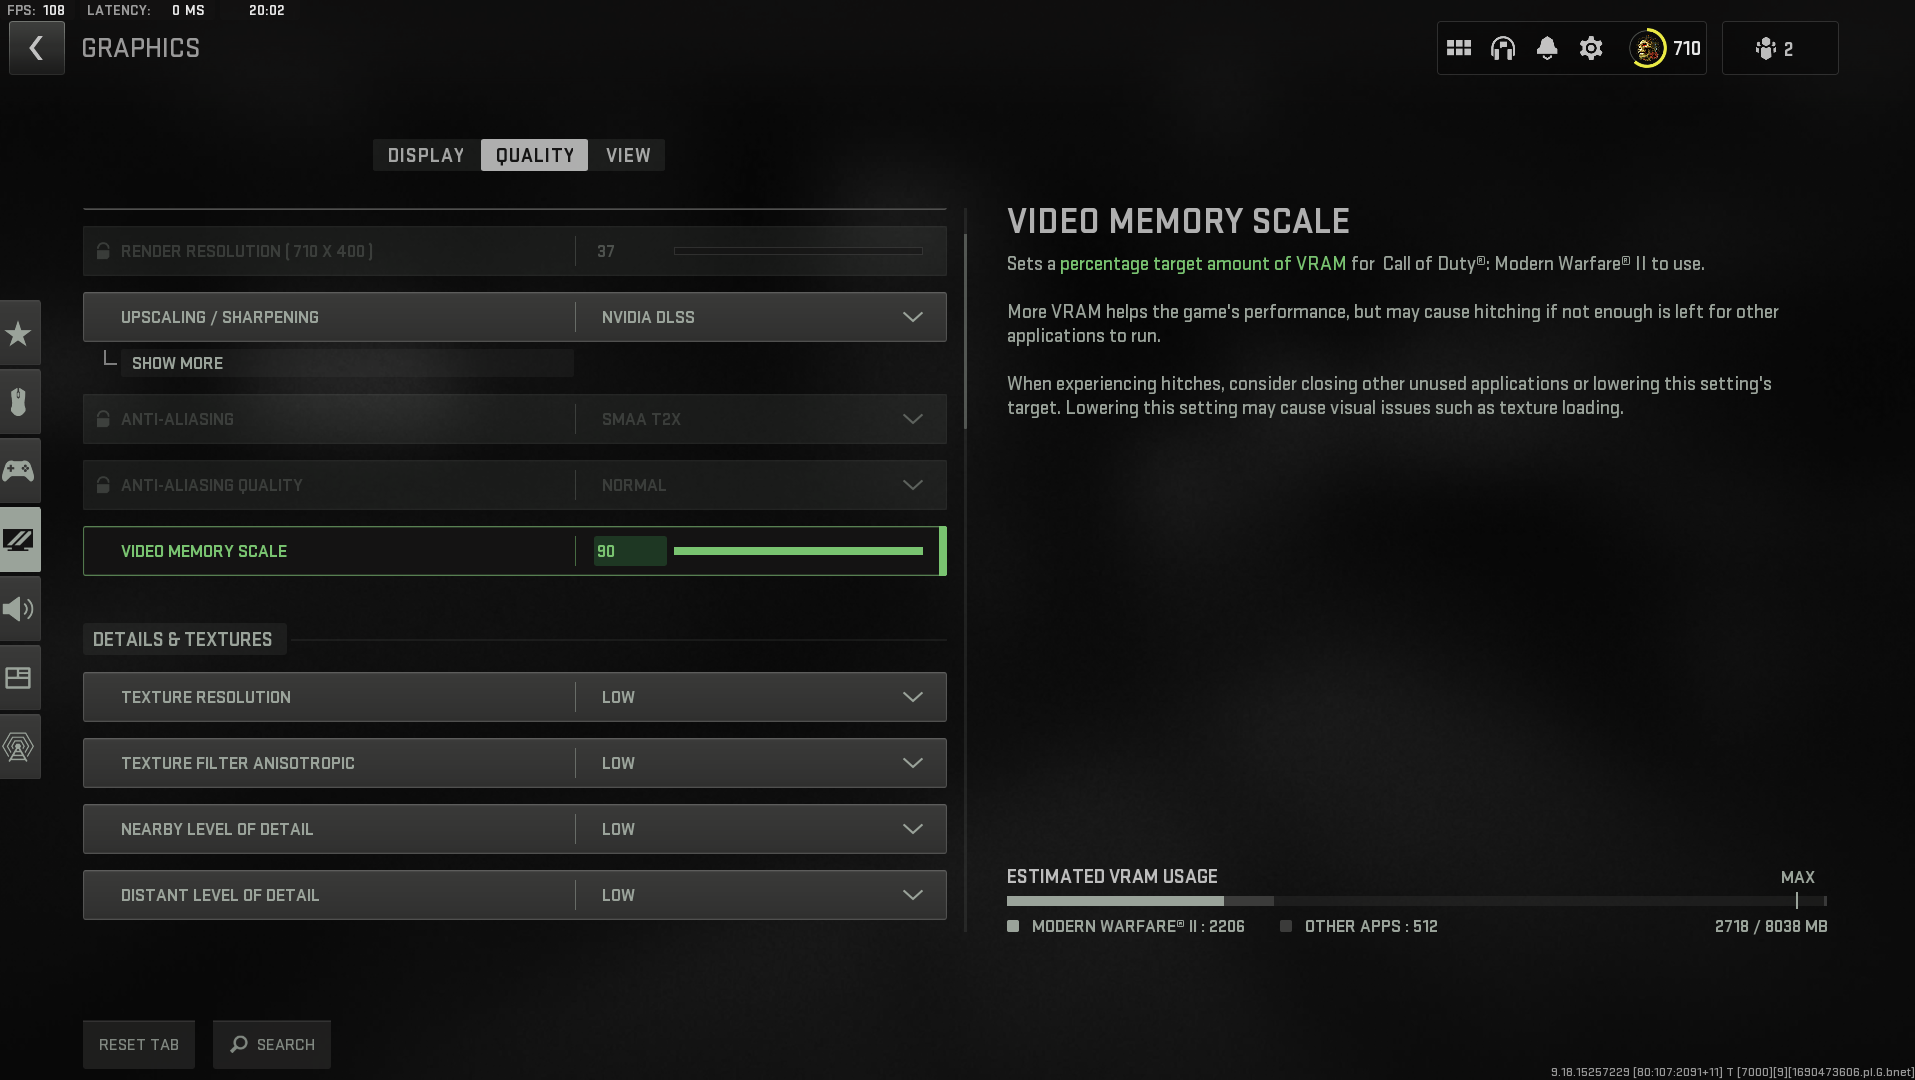Click Modern Warfare II : 2206 legend
This screenshot has width=1915, height=1080.
(x=1126, y=926)
